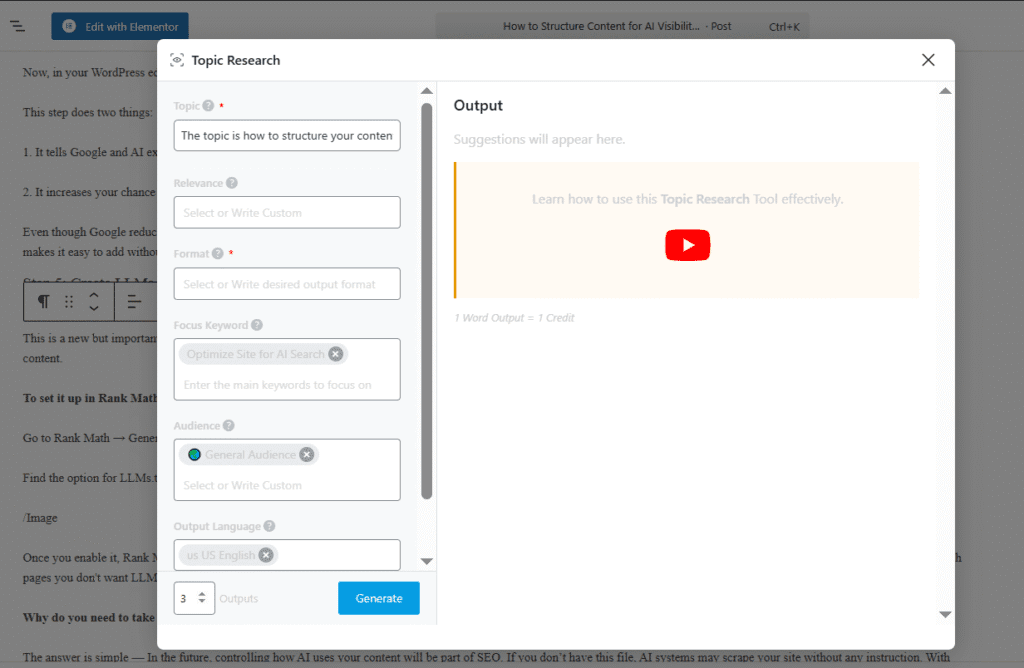Image resolution: width=1024 pixels, height=668 pixels.
Task: Open the Format dropdown field
Action: 287,284
